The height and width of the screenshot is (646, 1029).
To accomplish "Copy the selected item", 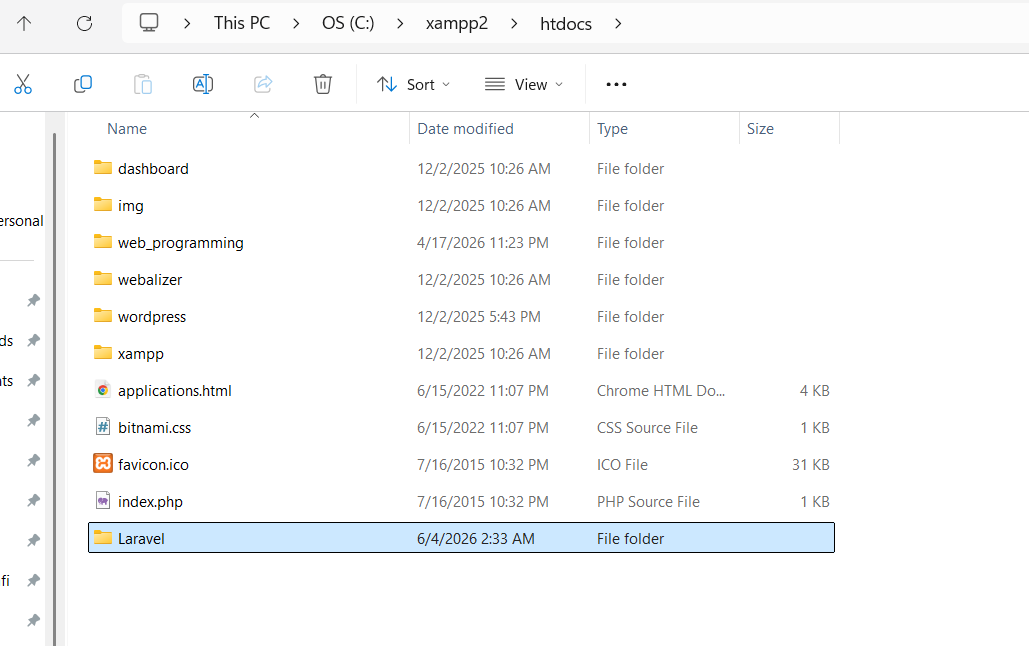I will 83,84.
